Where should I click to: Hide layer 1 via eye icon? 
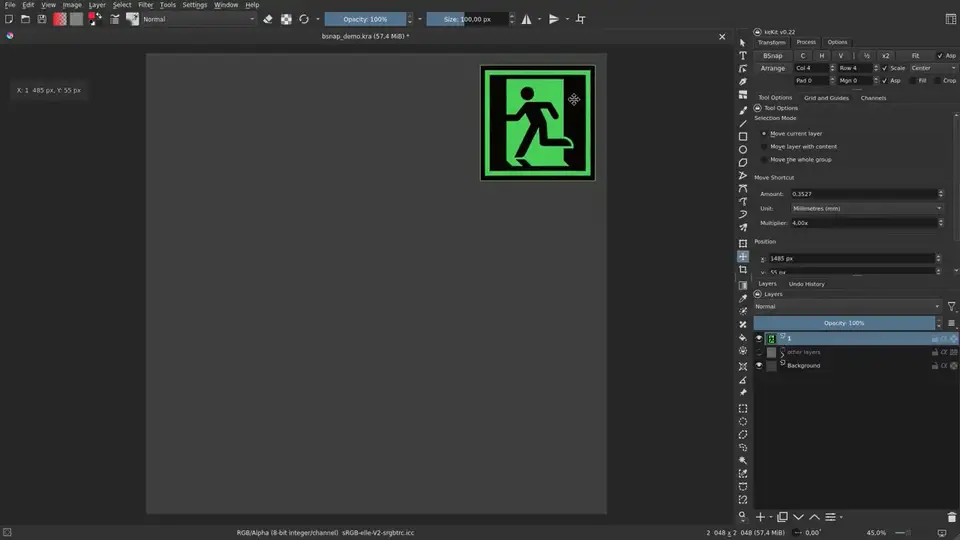(x=759, y=339)
